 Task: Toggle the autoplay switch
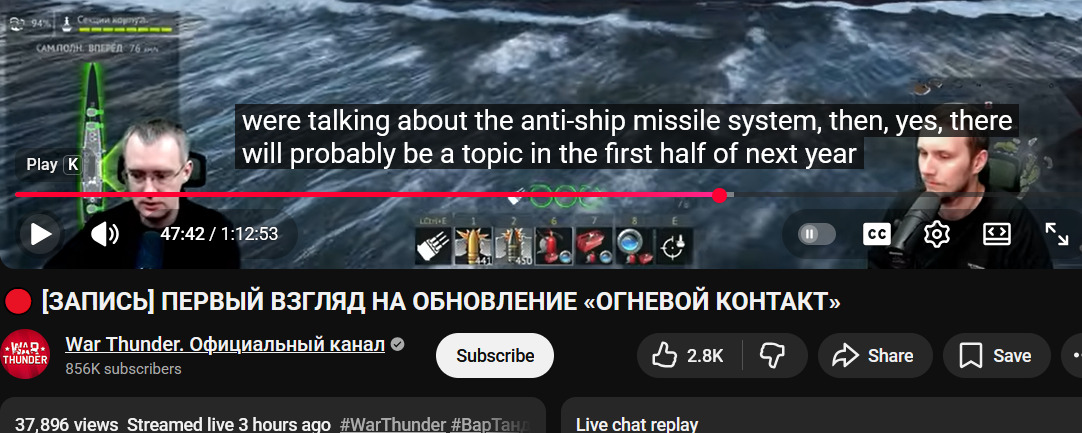(816, 234)
